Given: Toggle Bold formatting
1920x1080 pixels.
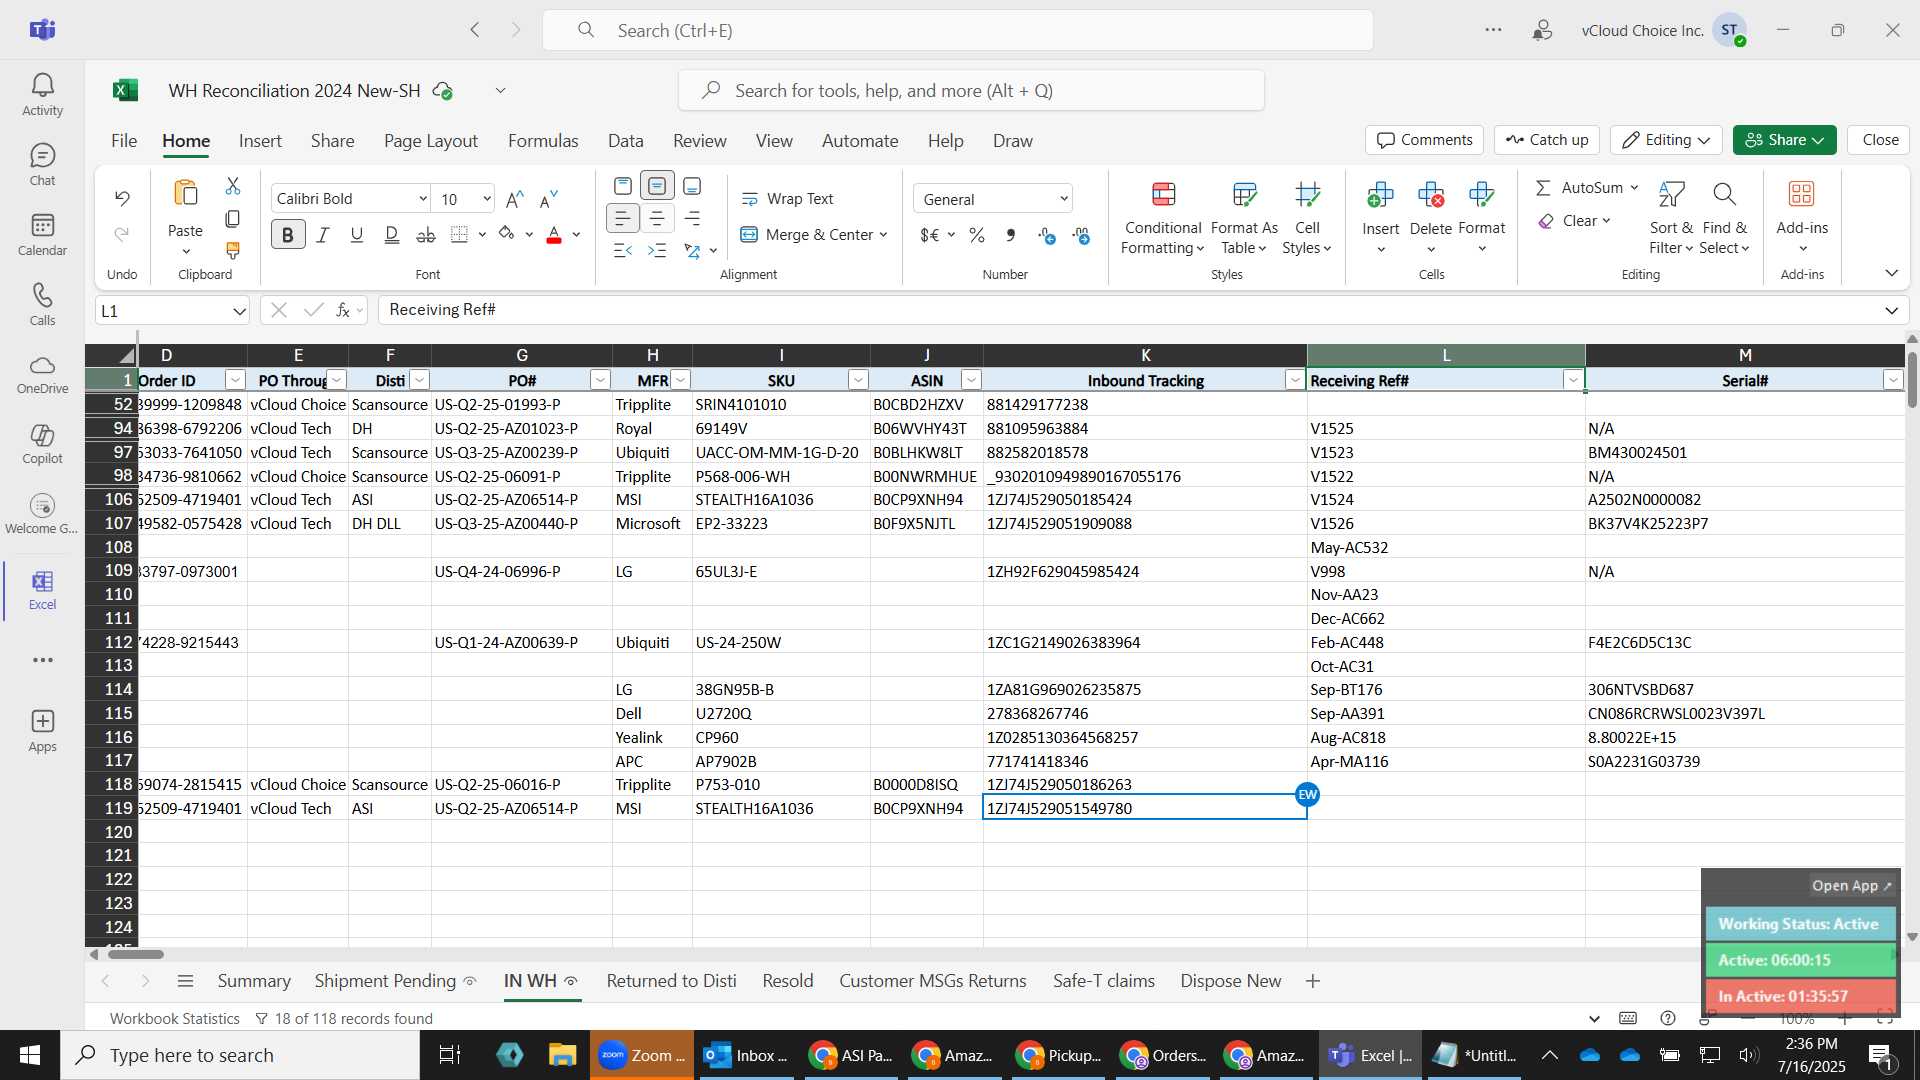Looking at the screenshot, I should 288,235.
